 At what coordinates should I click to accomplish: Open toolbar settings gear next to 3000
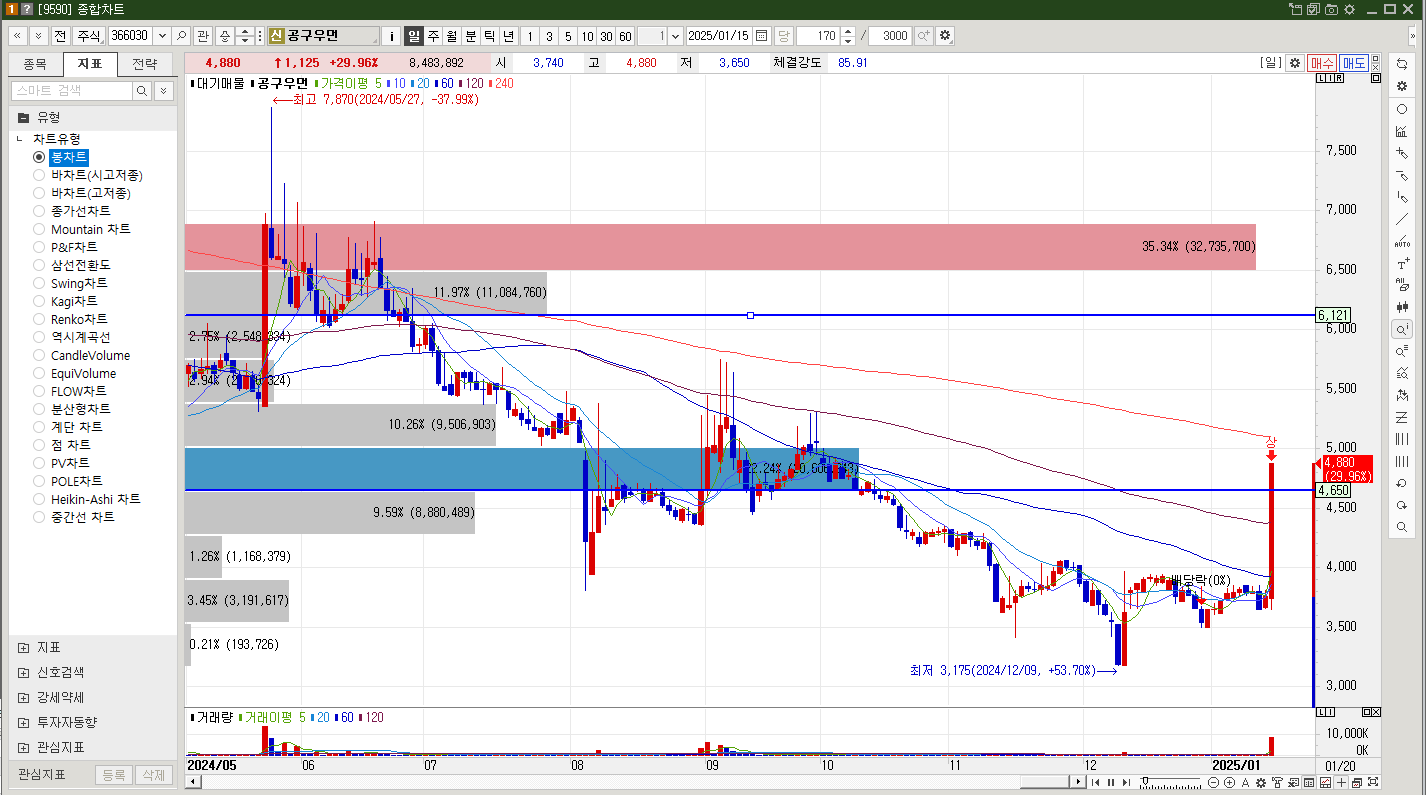[945, 36]
